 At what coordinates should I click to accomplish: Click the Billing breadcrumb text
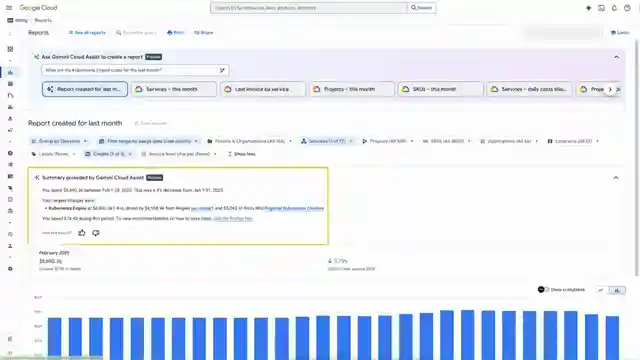tap(21, 20)
